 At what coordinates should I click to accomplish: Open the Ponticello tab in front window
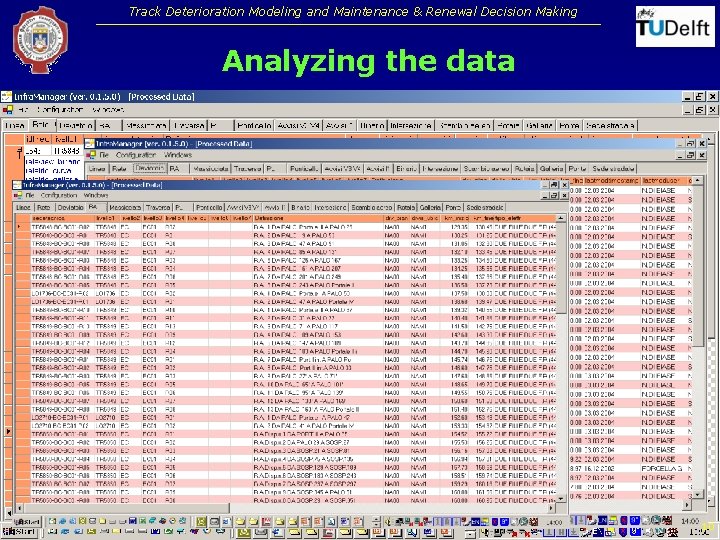(x=209, y=208)
